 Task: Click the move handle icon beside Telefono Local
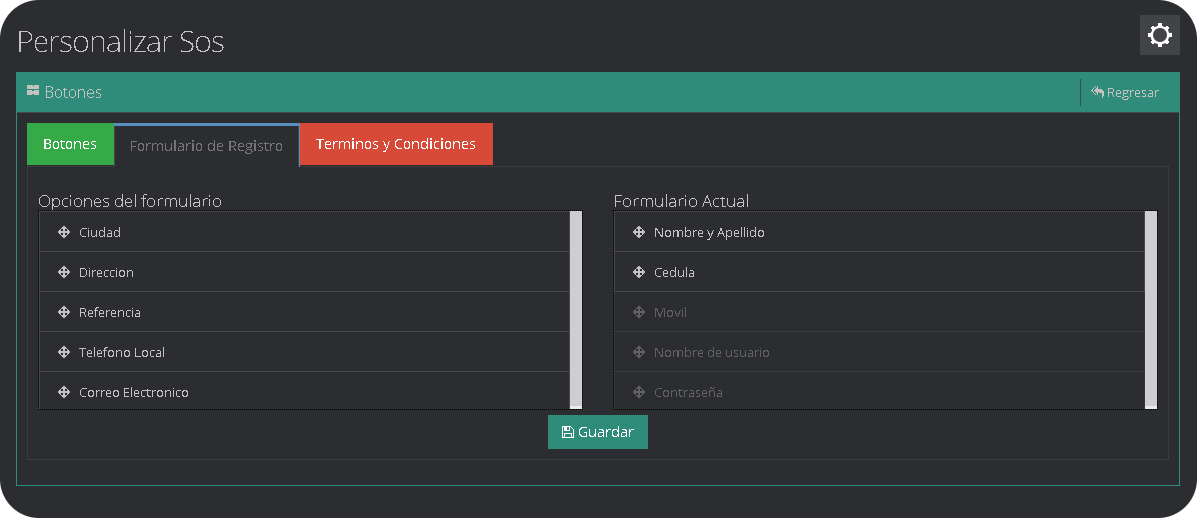[64, 352]
